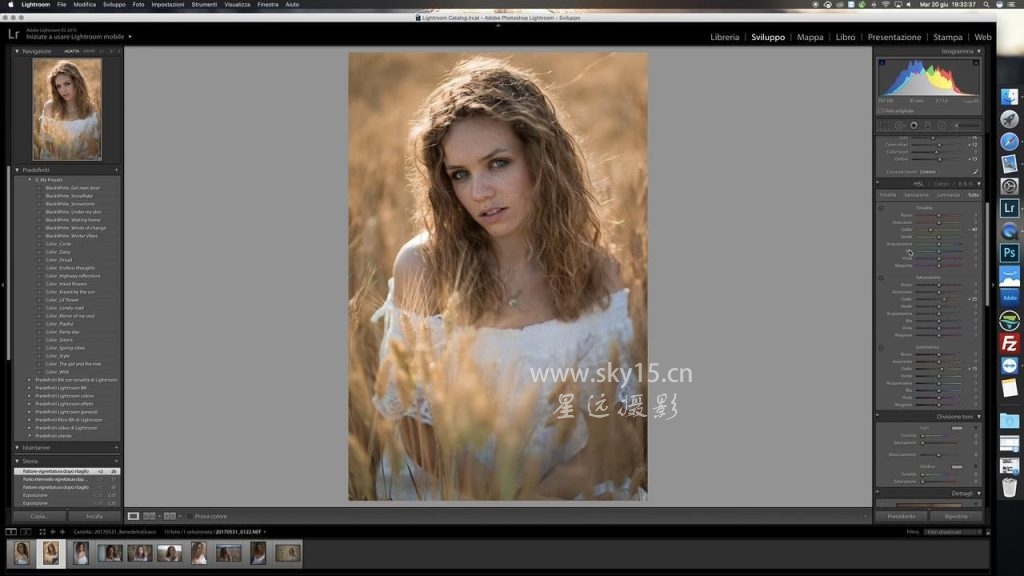Image resolution: width=1024 pixels, height=576 pixels.
Task: Open the Curva per punti dropdown
Action: click(x=928, y=172)
